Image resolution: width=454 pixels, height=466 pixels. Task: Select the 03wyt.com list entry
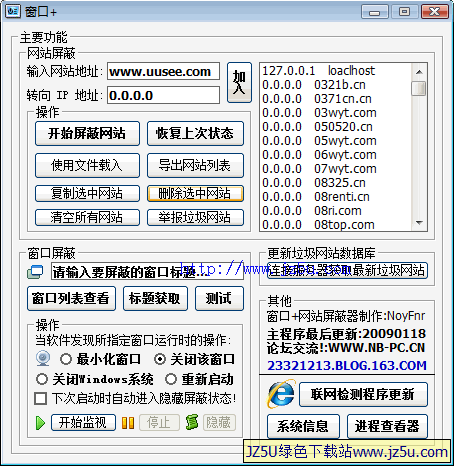click(x=335, y=113)
